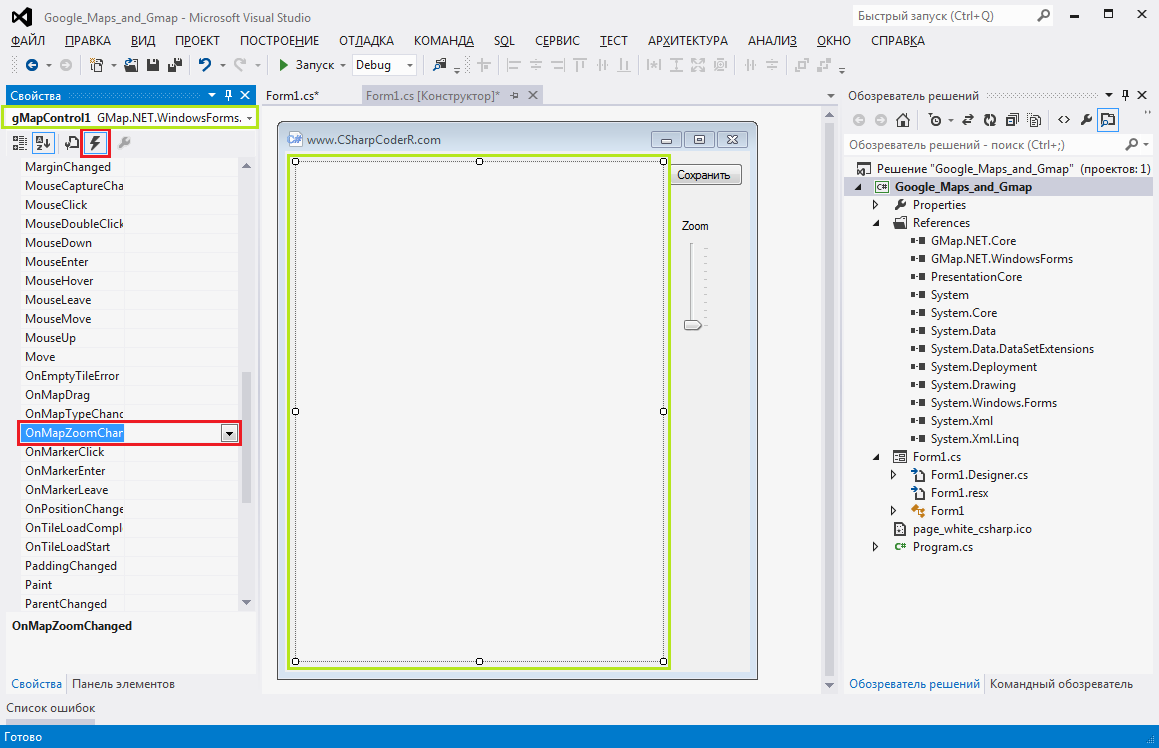Toggle Show All Files in Solution Explorer
The width and height of the screenshot is (1159, 748).
click(1034, 119)
